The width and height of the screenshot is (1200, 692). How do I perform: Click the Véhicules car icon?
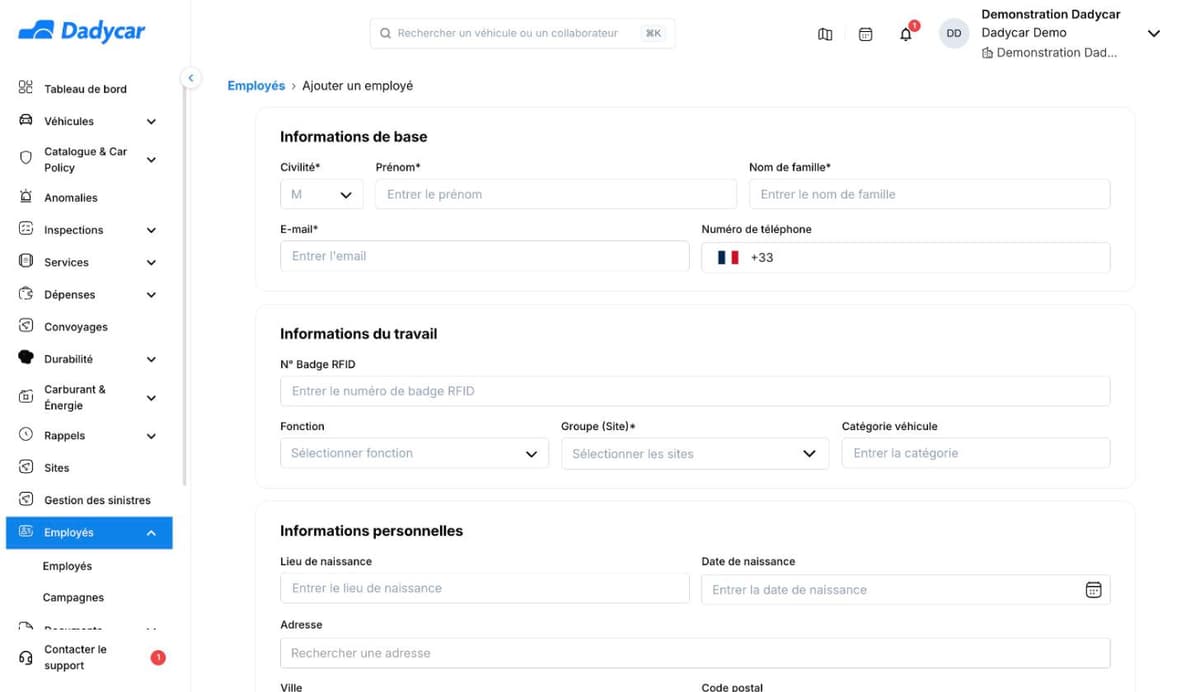(26, 120)
